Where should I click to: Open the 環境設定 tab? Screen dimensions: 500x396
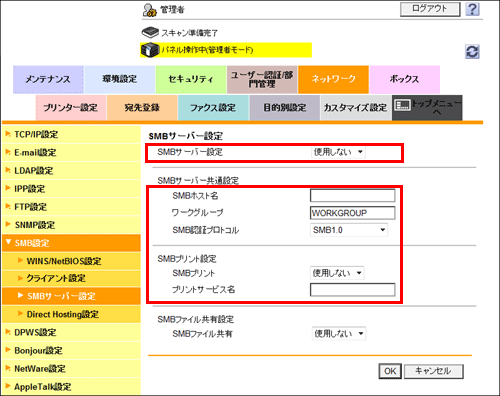tap(120, 79)
